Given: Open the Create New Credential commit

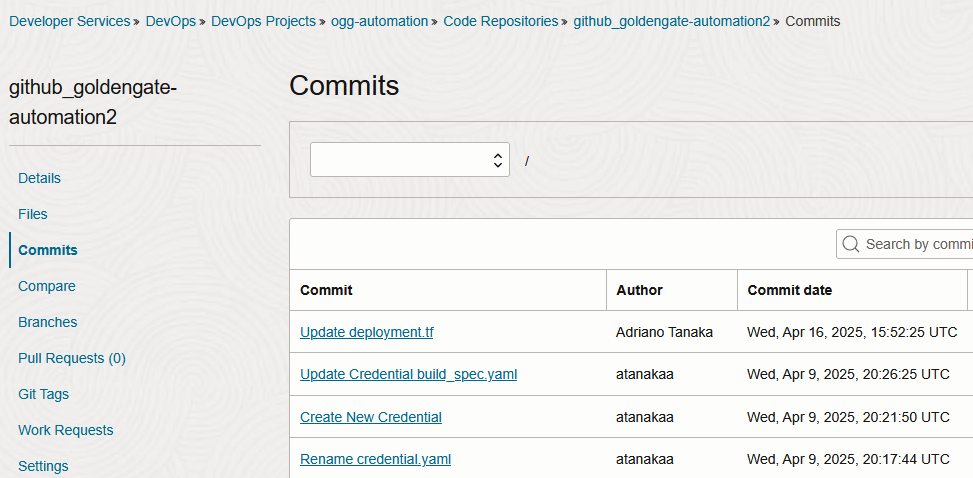Looking at the screenshot, I should pyautogui.click(x=371, y=417).
